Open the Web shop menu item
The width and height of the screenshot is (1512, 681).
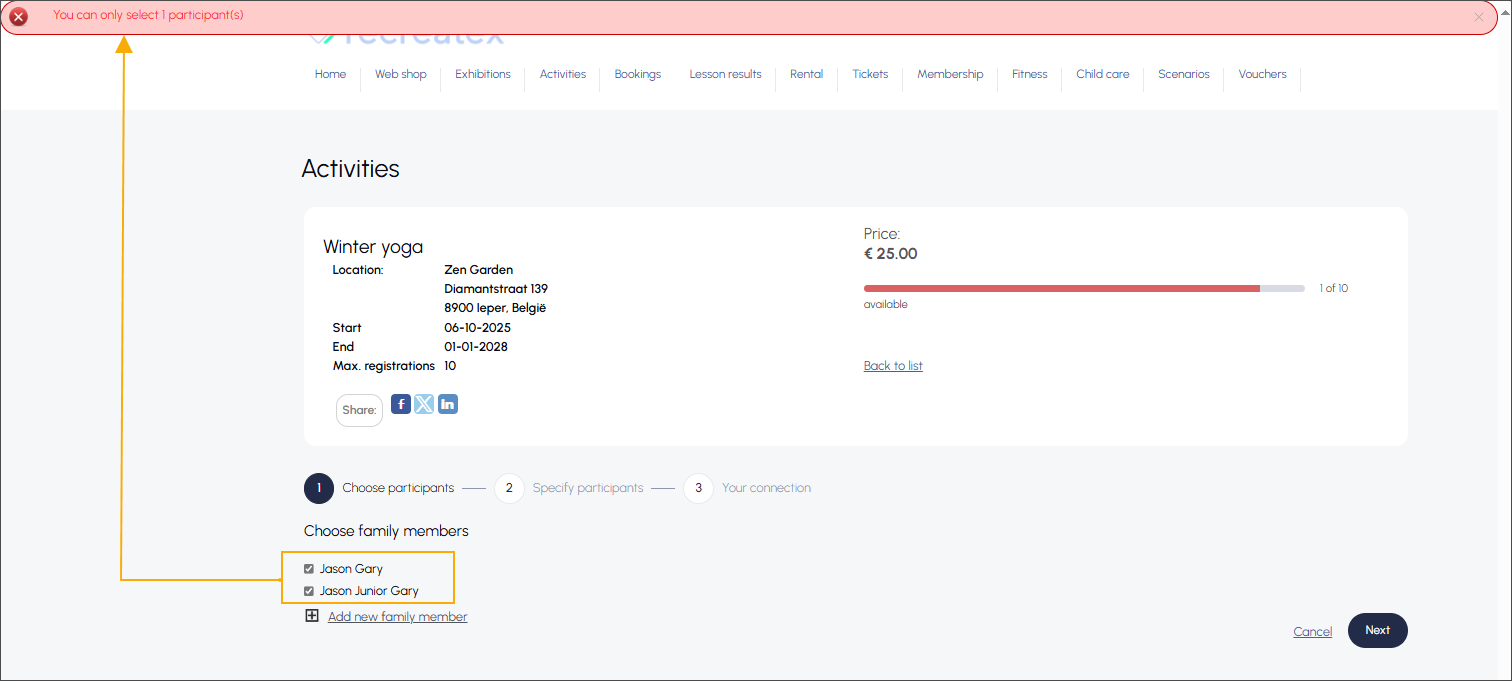click(400, 74)
